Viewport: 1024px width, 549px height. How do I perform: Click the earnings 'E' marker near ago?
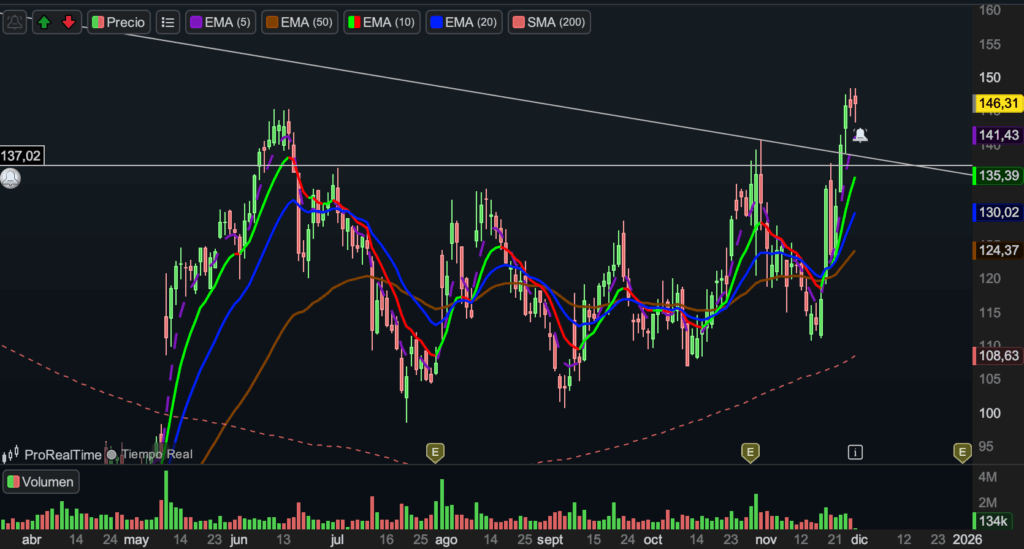pyautogui.click(x=434, y=452)
